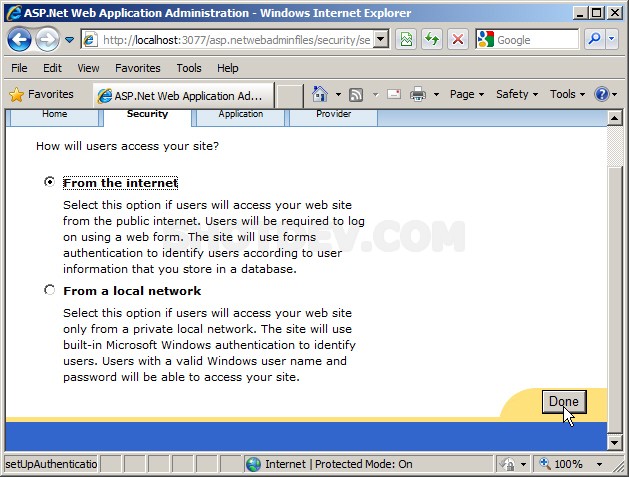This screenshot has width=629, height=477.
Task: Click the browser Forward arrow button
Action: [47, 40]
